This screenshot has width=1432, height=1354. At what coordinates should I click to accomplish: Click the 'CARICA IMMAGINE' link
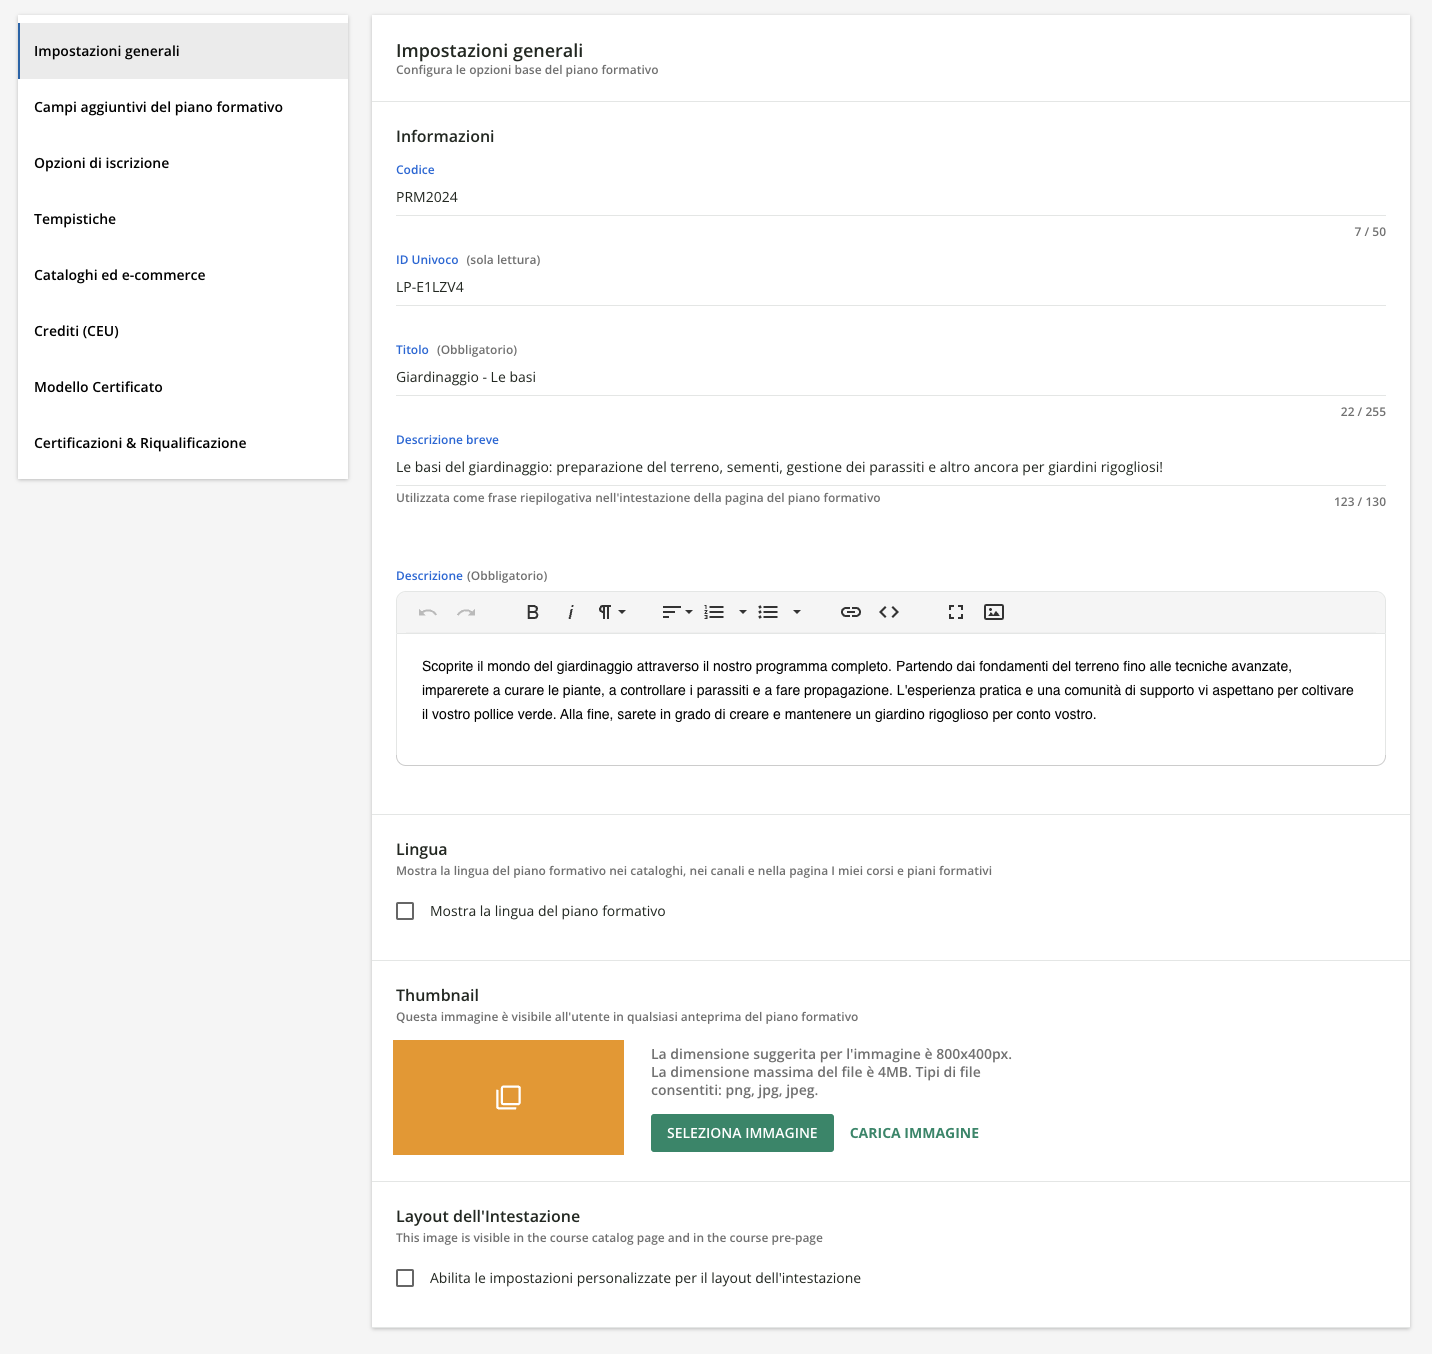pyautogui.click(x=914, y=1133)
